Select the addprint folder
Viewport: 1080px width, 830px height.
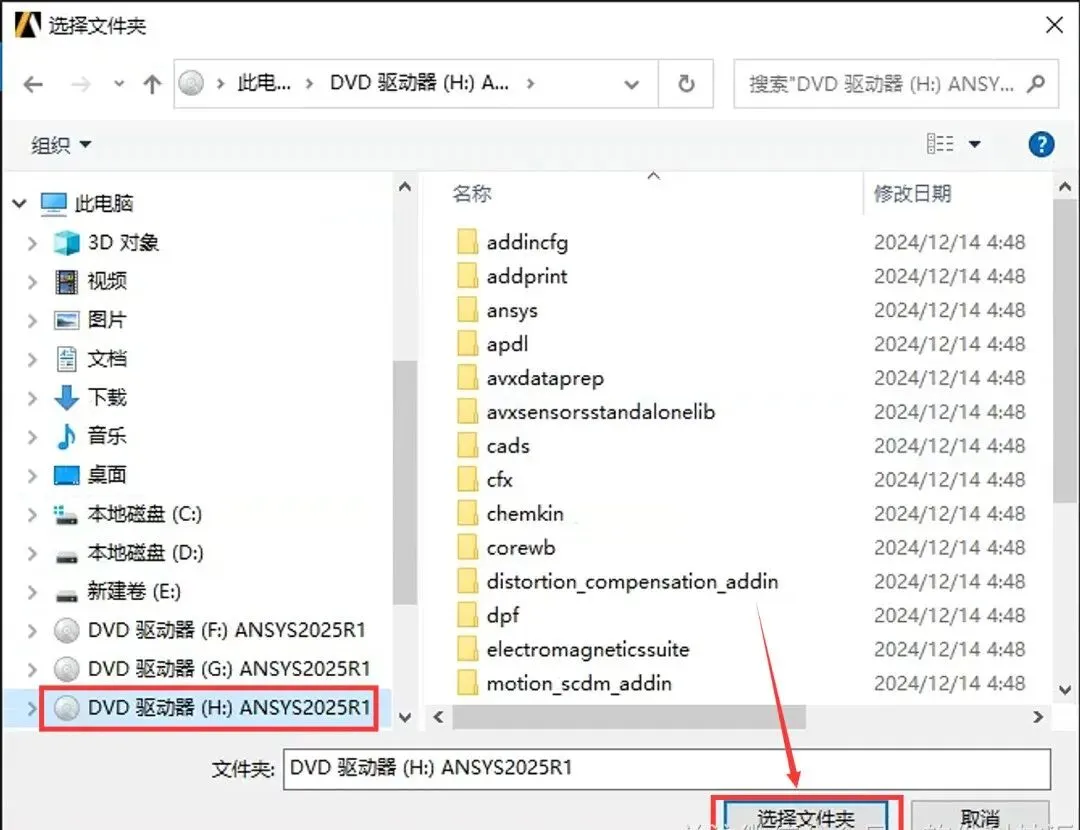point(527,276)
